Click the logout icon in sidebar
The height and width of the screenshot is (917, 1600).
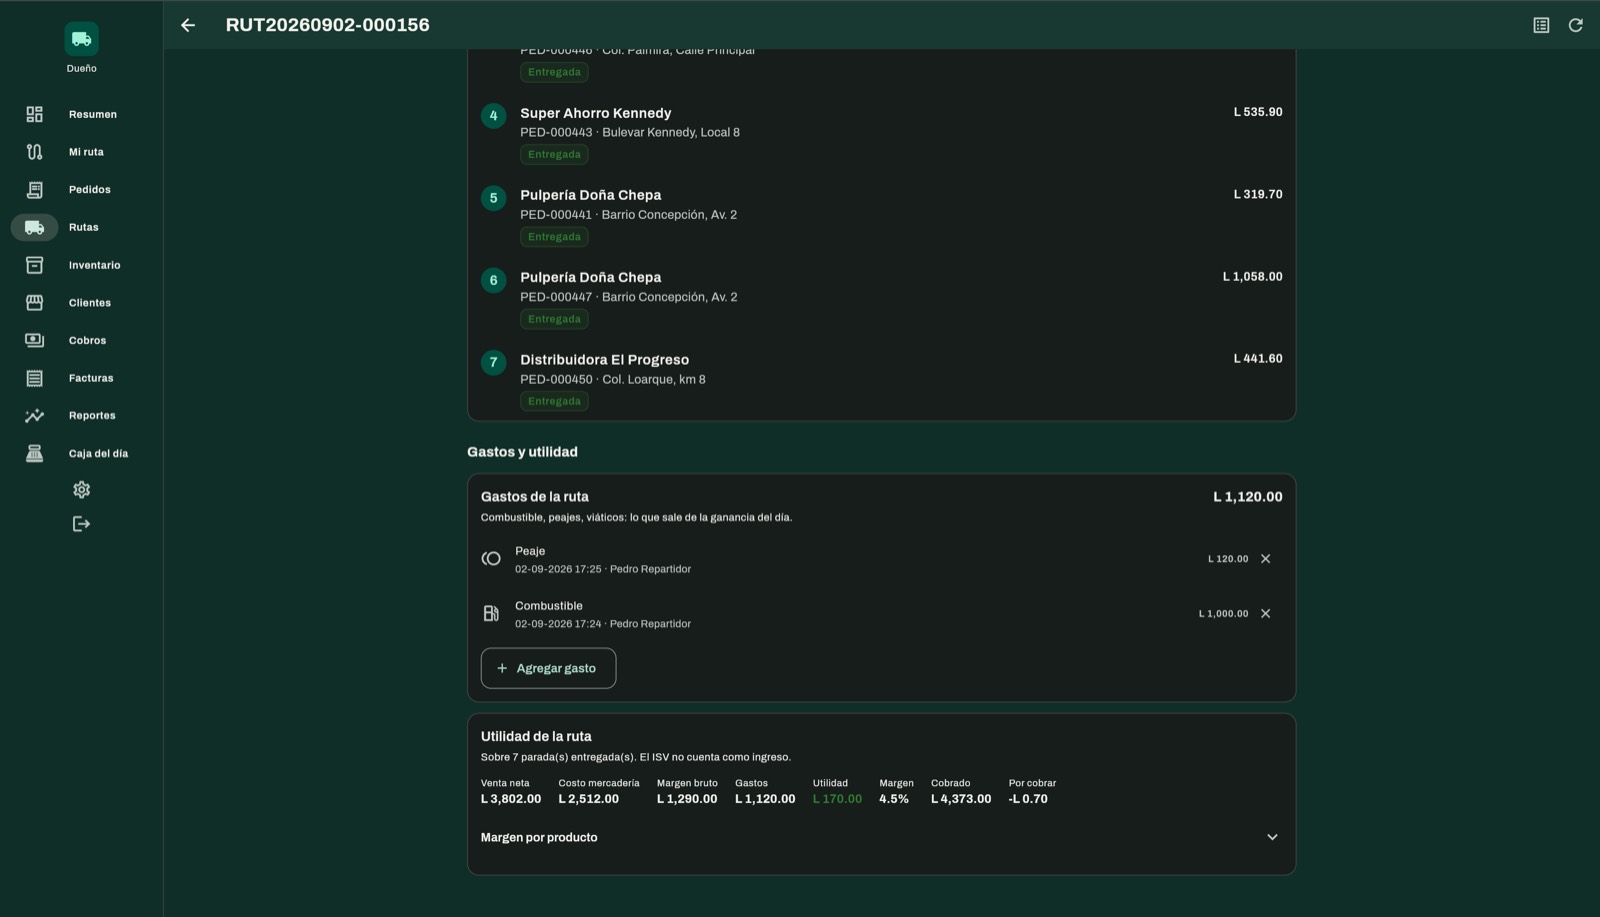pos(82,524)
